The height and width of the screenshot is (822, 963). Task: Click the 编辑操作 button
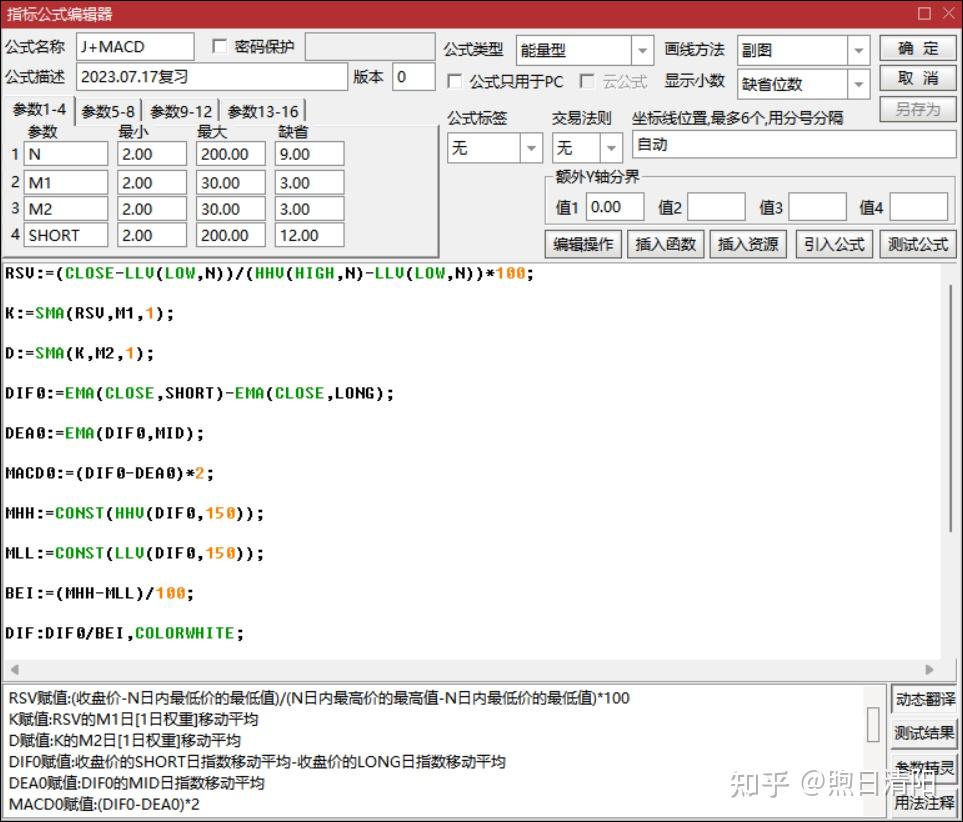[583, 243]
